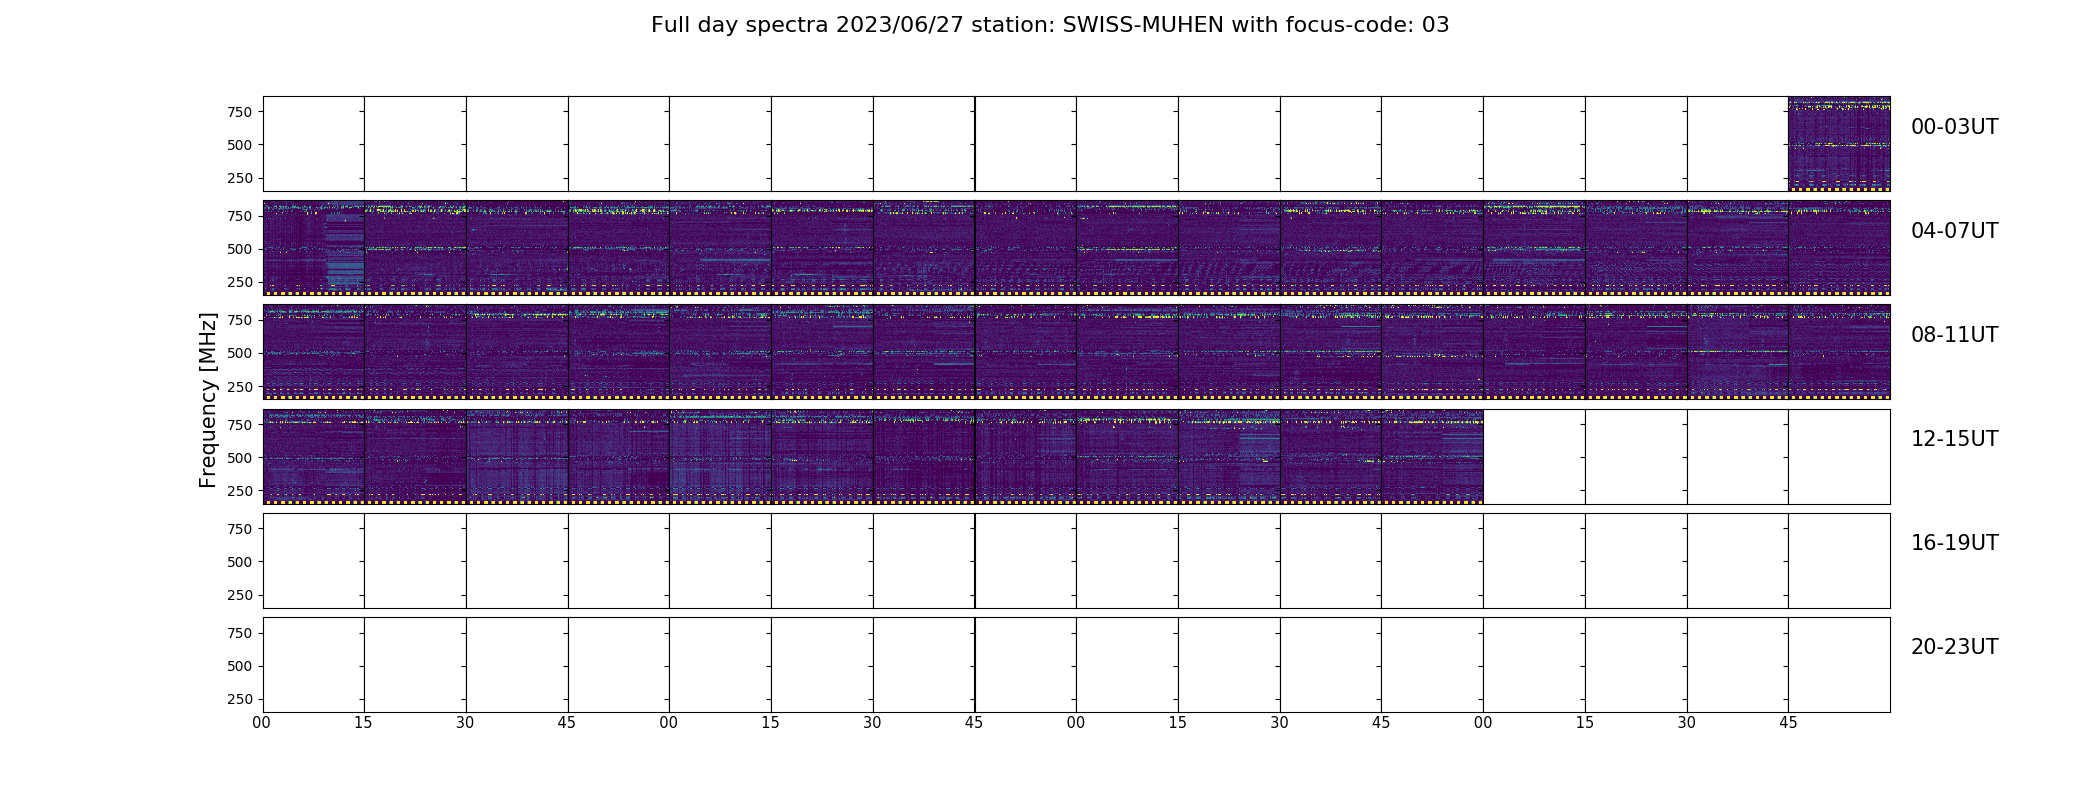This screenshot has height=800, width=2100.
Task: Select the "12-15UT" row label
Action: coord(1954,439)
